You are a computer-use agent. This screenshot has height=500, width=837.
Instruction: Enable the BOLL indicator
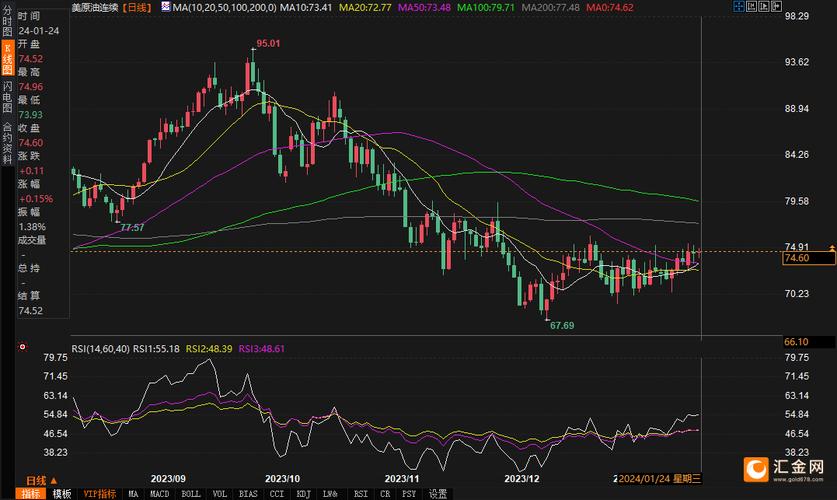click(189, 493)
